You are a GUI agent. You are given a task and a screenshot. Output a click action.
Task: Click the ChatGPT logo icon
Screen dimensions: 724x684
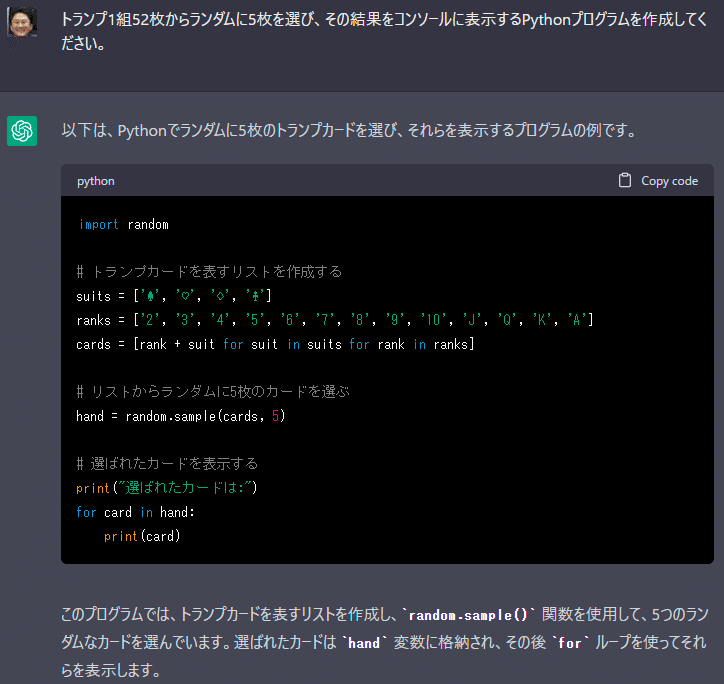pyautogui.click(x=22, y=131)
